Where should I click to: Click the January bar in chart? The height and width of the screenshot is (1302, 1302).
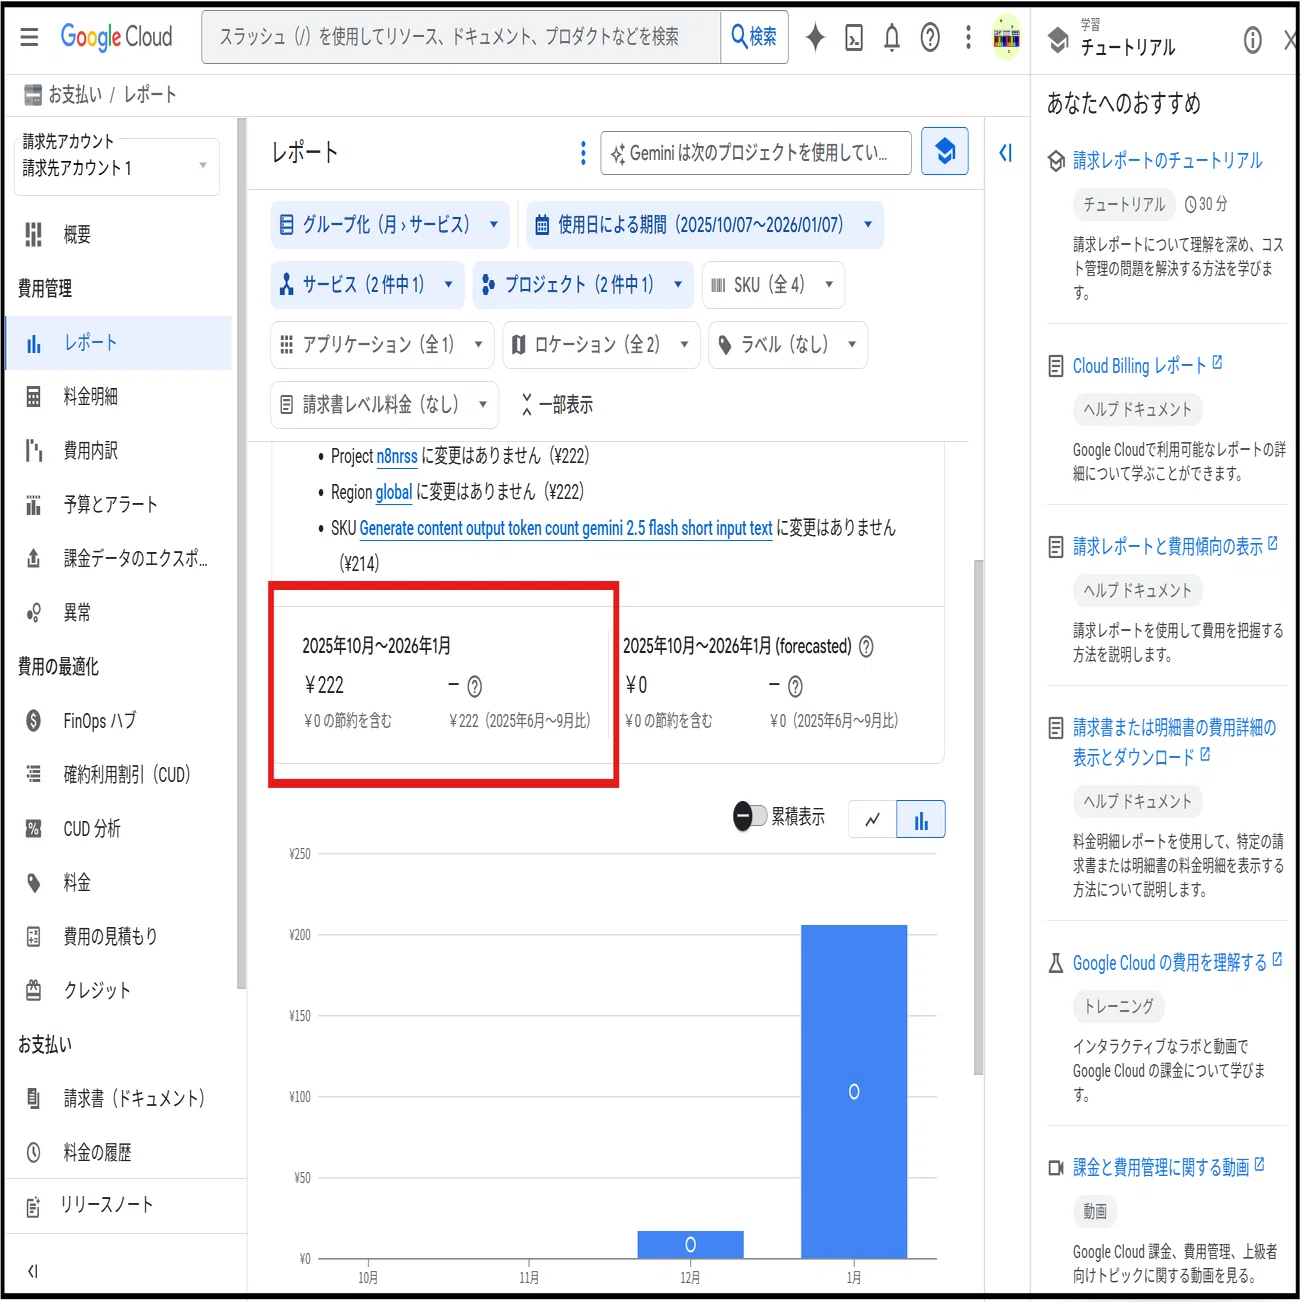(x=854, y=1091)
